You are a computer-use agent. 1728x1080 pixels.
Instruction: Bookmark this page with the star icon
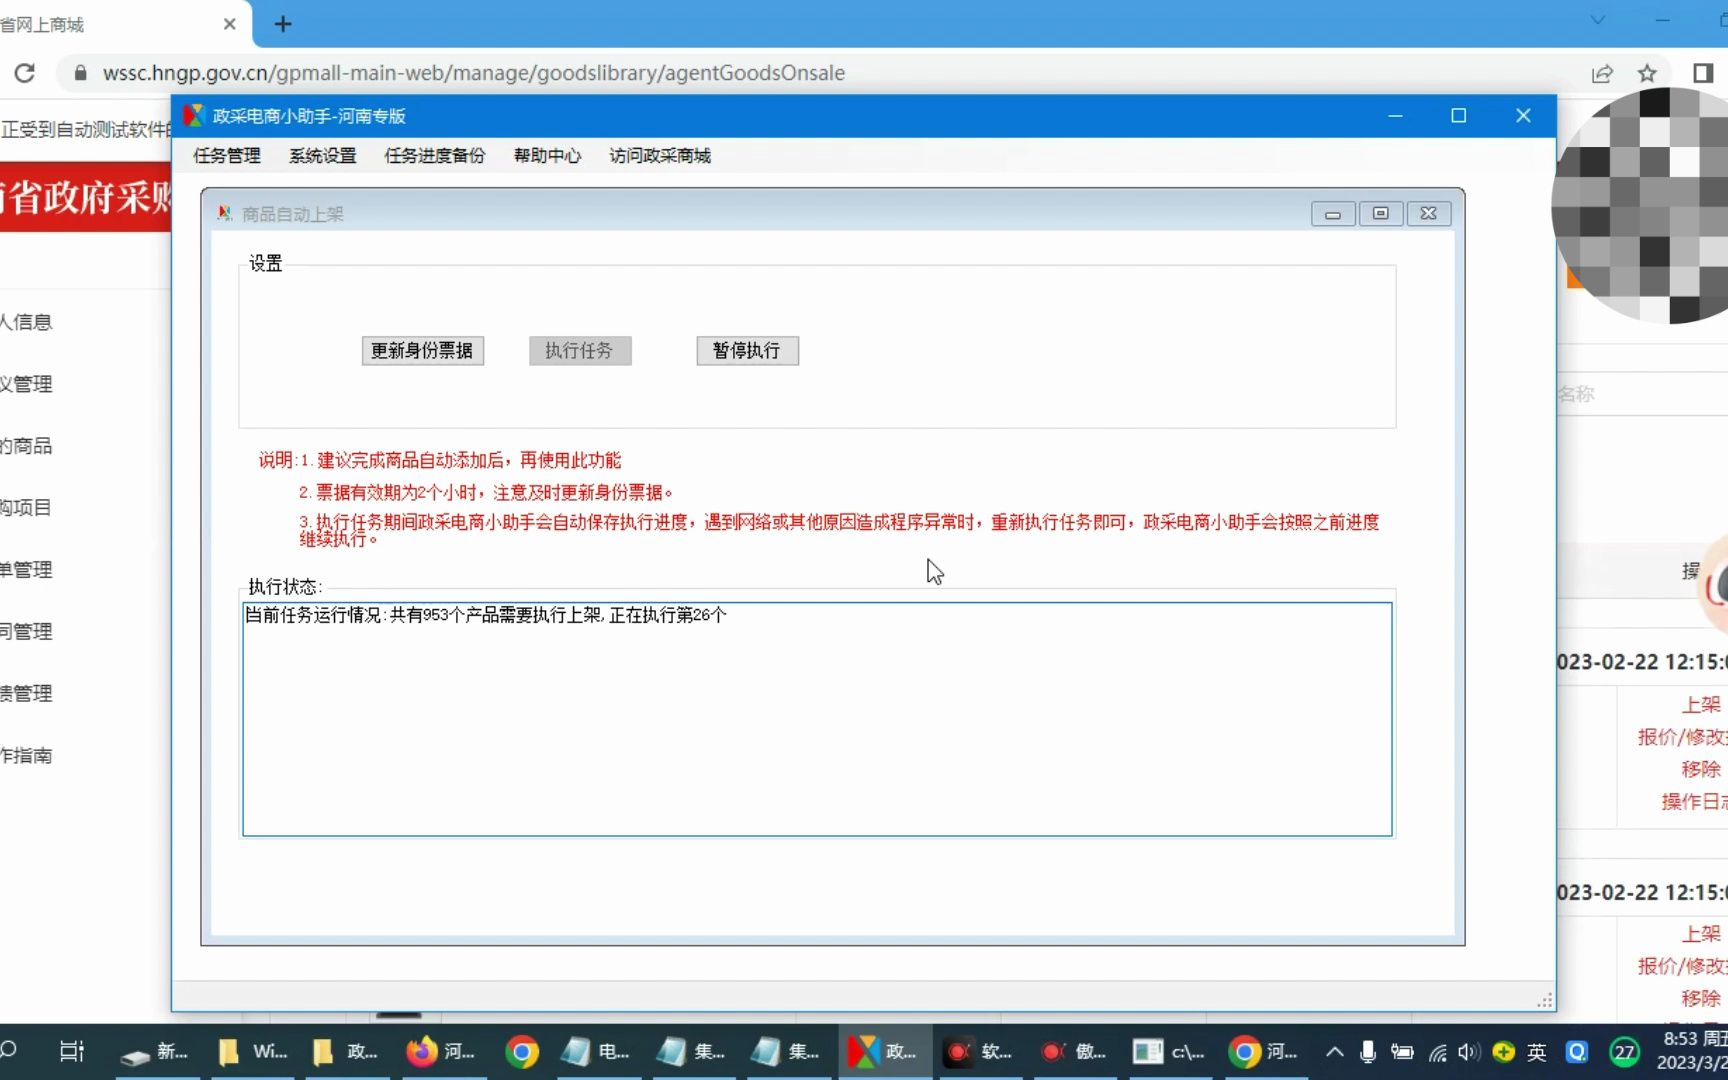[x=1647, y=72]
